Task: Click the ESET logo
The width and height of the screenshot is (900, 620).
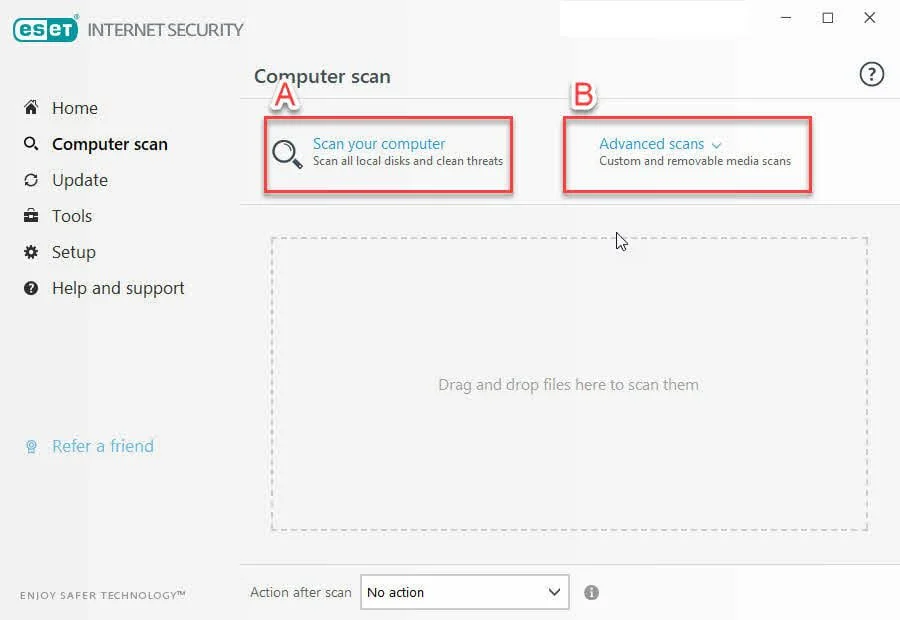Action: pos(46,29)
